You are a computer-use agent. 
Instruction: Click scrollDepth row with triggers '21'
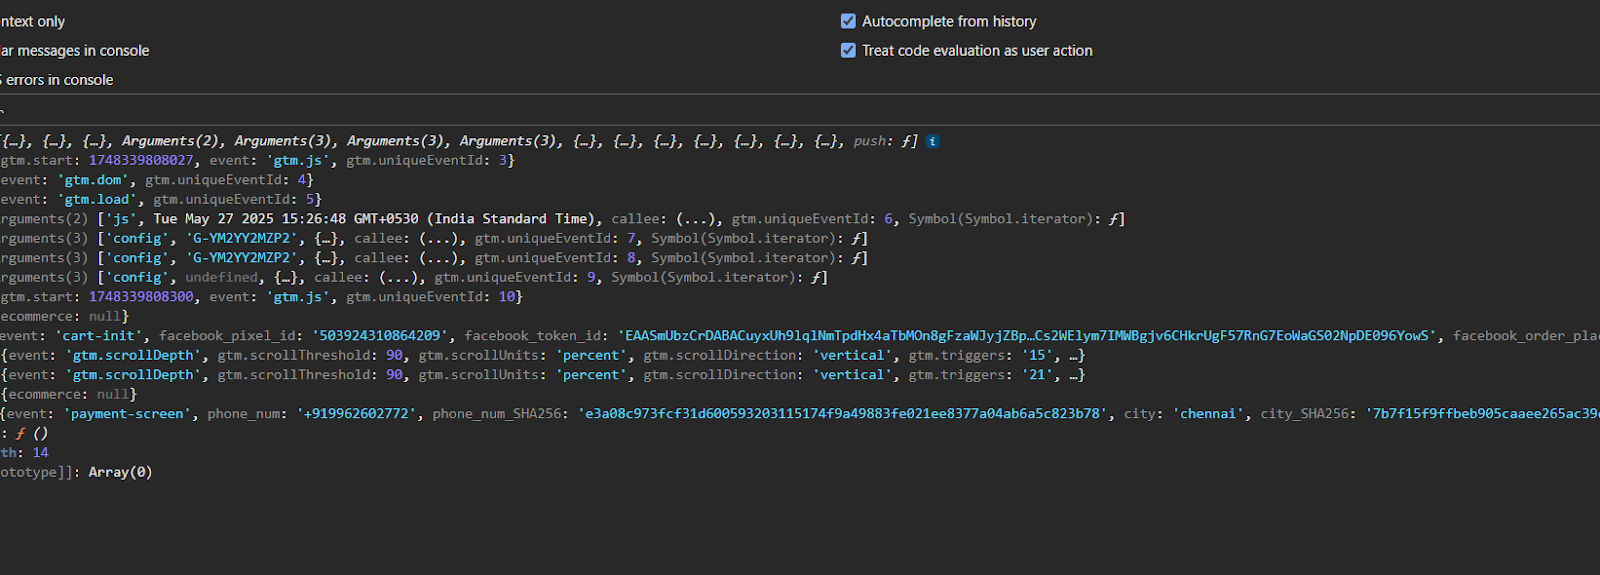coord(542,375)
